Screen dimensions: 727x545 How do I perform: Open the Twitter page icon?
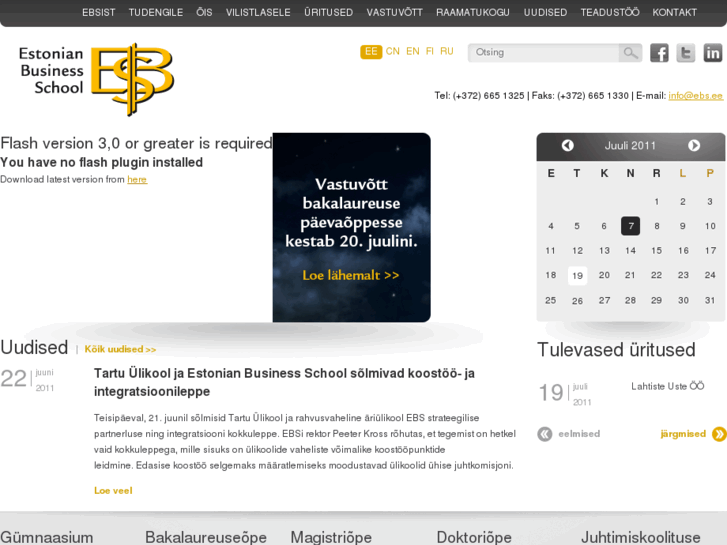point(686,53)
